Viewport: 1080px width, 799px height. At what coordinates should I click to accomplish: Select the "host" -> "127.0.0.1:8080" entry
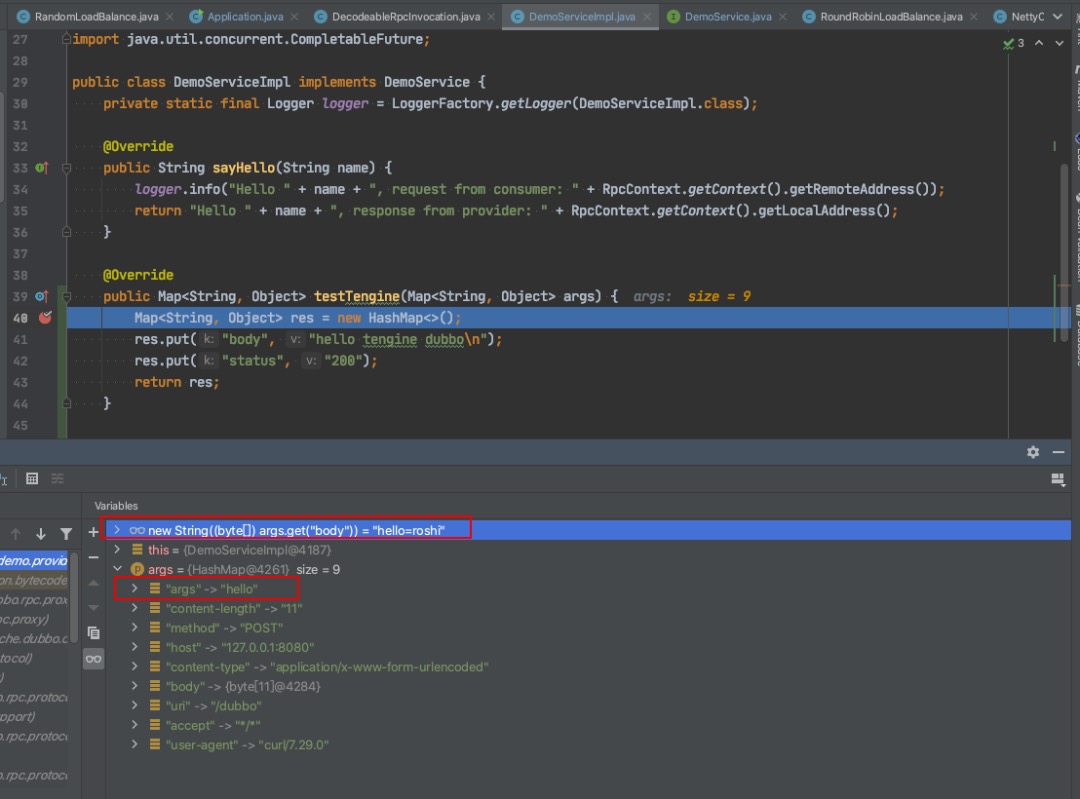point(240,647)
